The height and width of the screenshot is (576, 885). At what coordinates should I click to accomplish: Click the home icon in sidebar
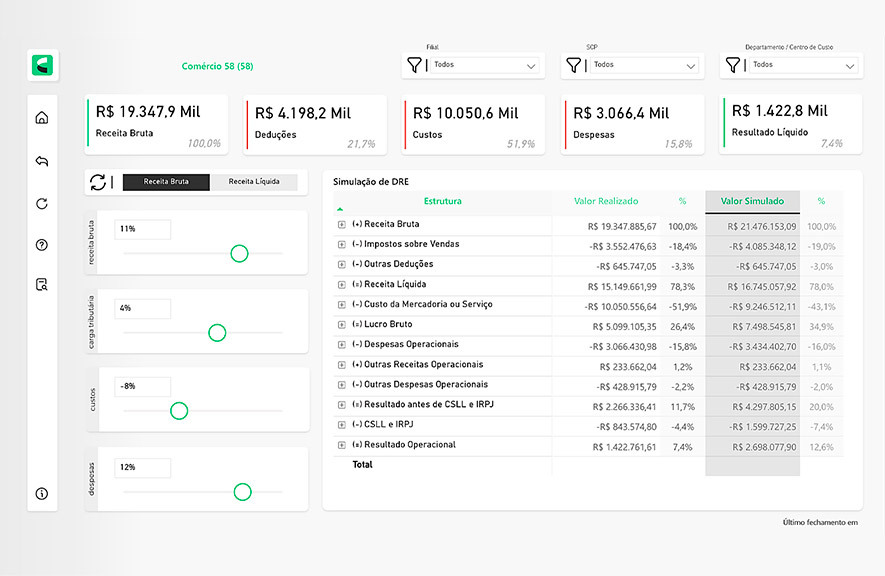pyautogui.click(x=42, y=118)
